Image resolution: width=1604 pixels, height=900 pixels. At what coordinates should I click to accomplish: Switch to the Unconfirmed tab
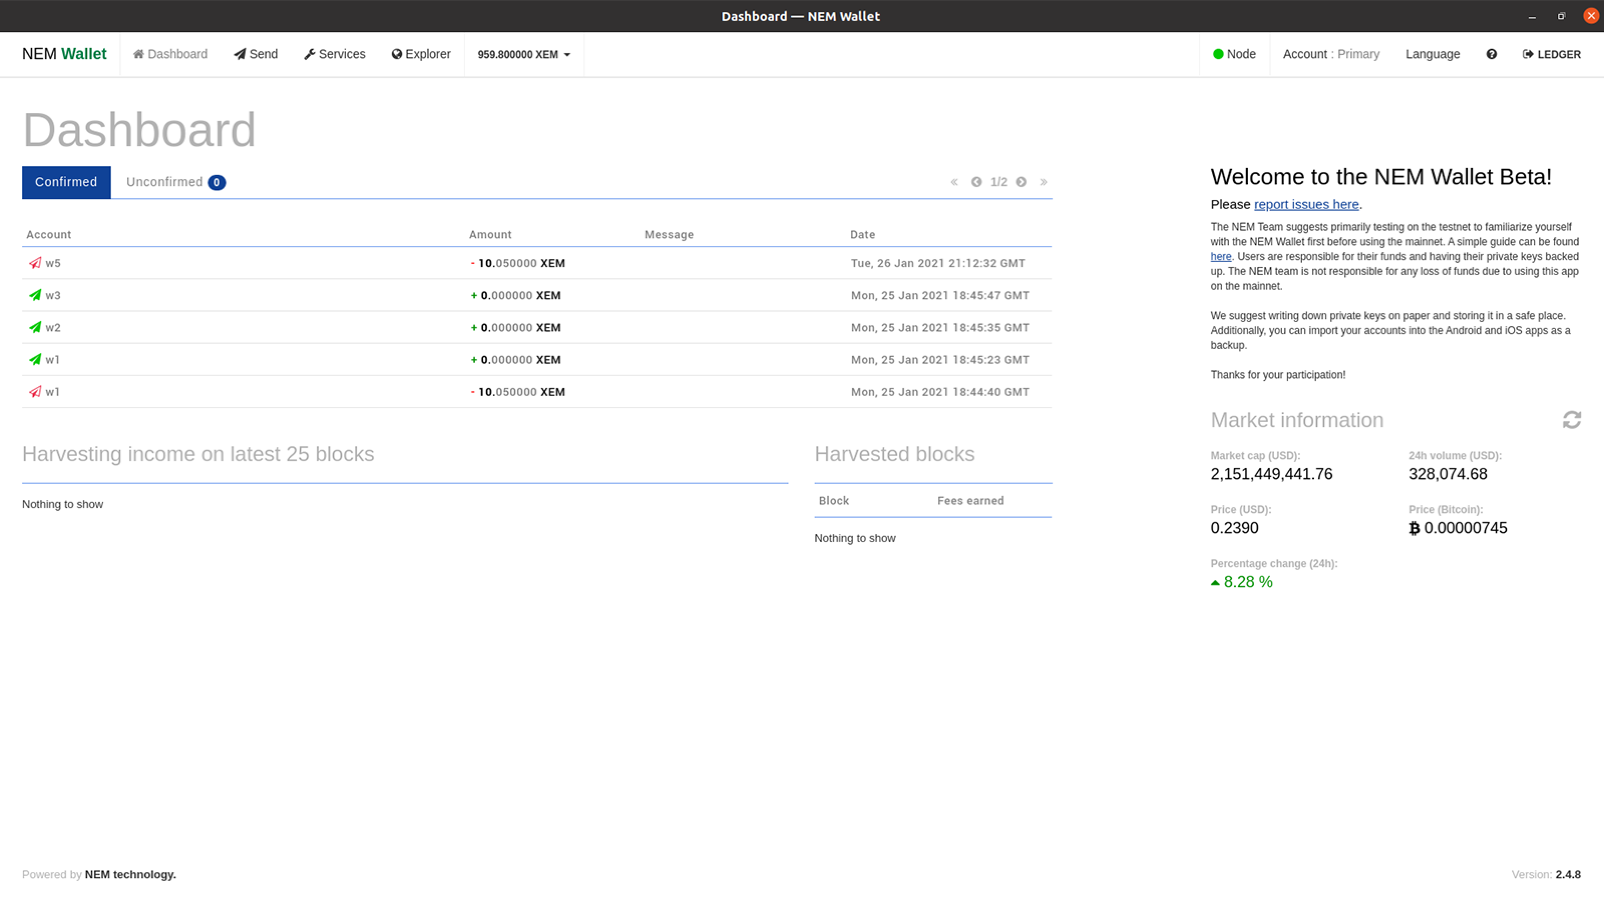(175, 182)
